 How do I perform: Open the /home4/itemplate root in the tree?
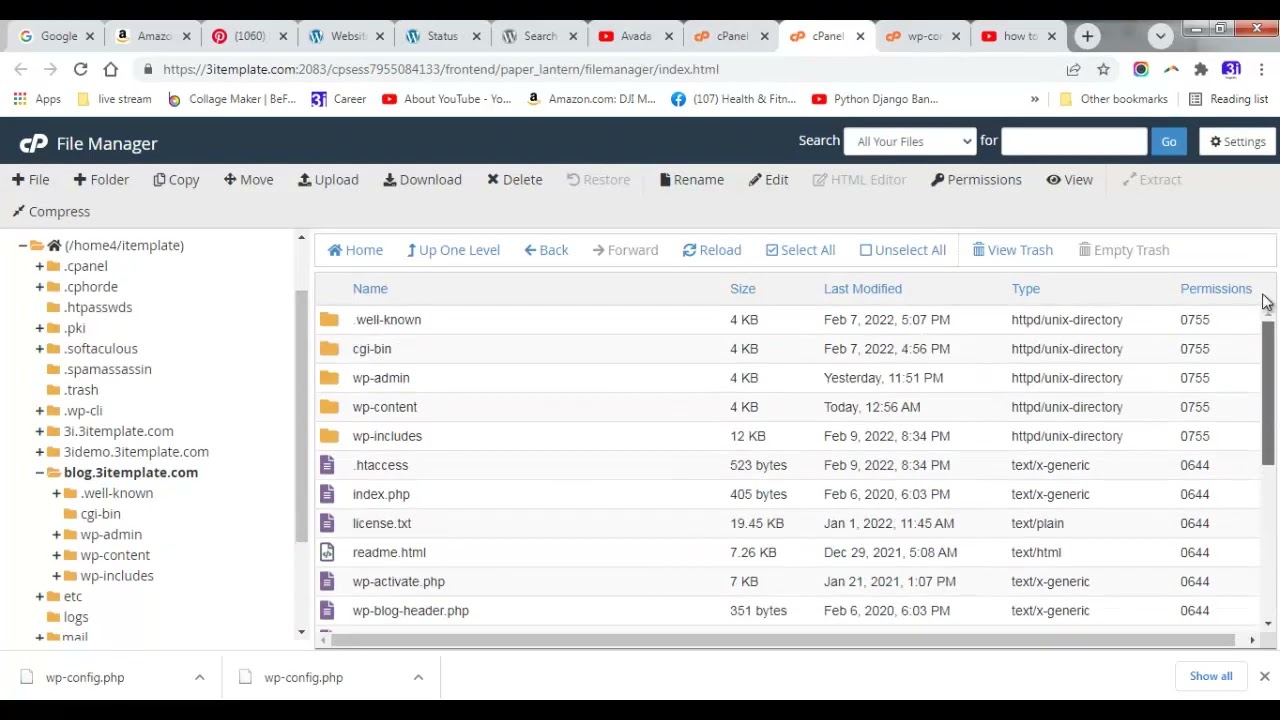click(x=124, y=245)
